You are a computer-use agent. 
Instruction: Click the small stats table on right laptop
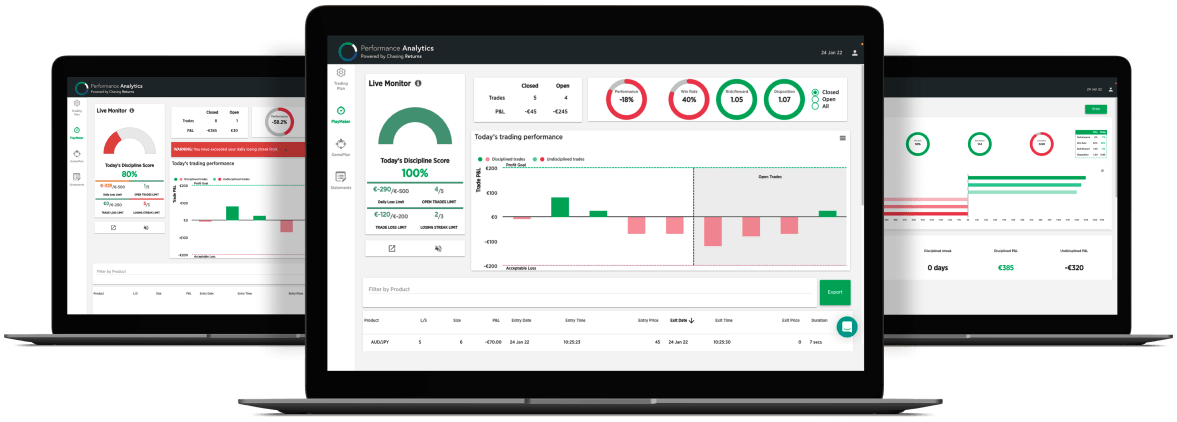1091,143
